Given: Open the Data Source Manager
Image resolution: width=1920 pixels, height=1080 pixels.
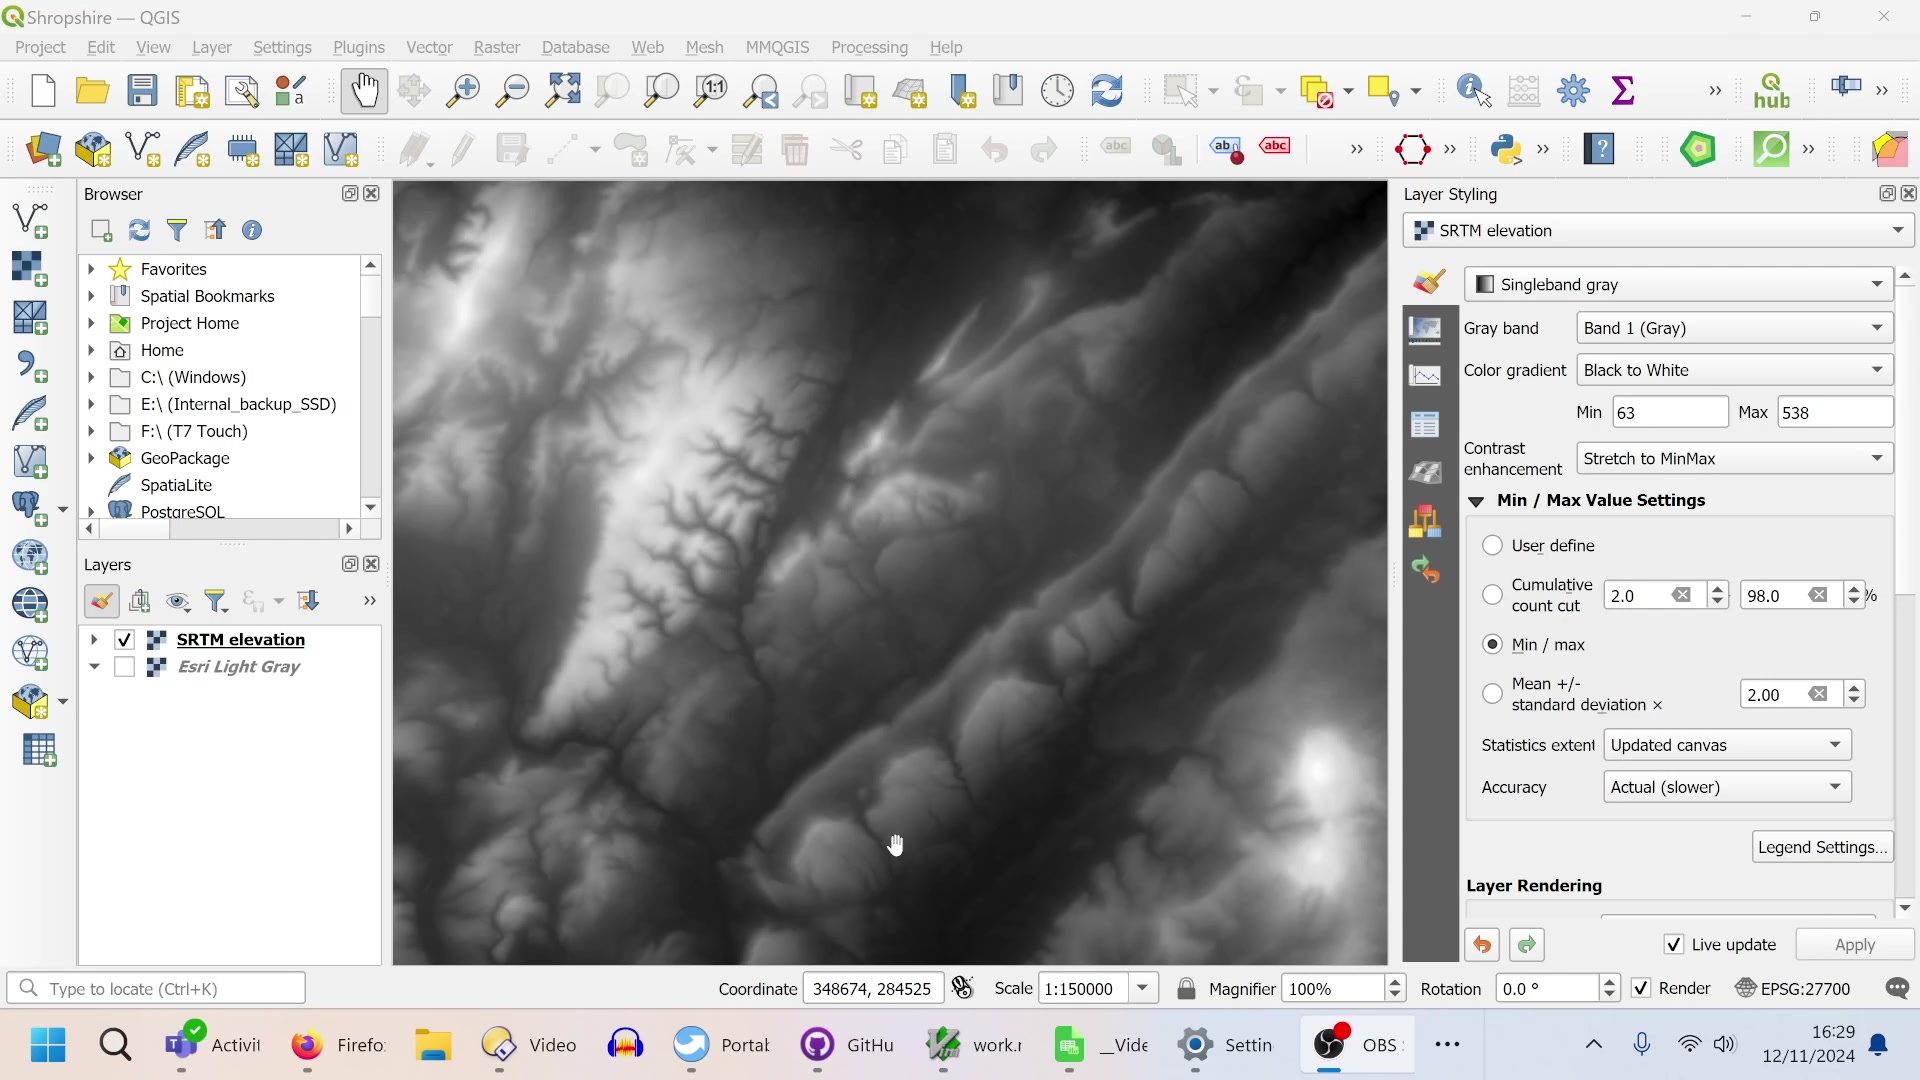Looking at the screenshot, I should [x=44, y=149].
